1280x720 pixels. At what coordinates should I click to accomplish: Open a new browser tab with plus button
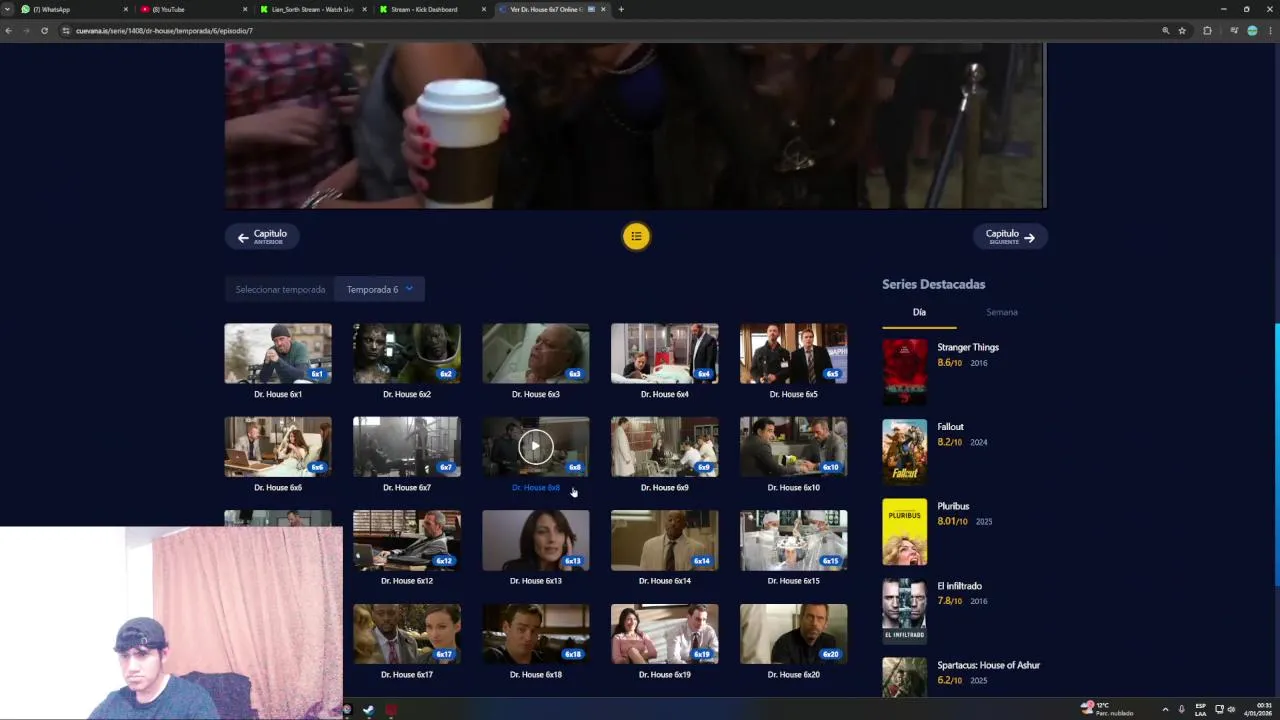[621, 9]
